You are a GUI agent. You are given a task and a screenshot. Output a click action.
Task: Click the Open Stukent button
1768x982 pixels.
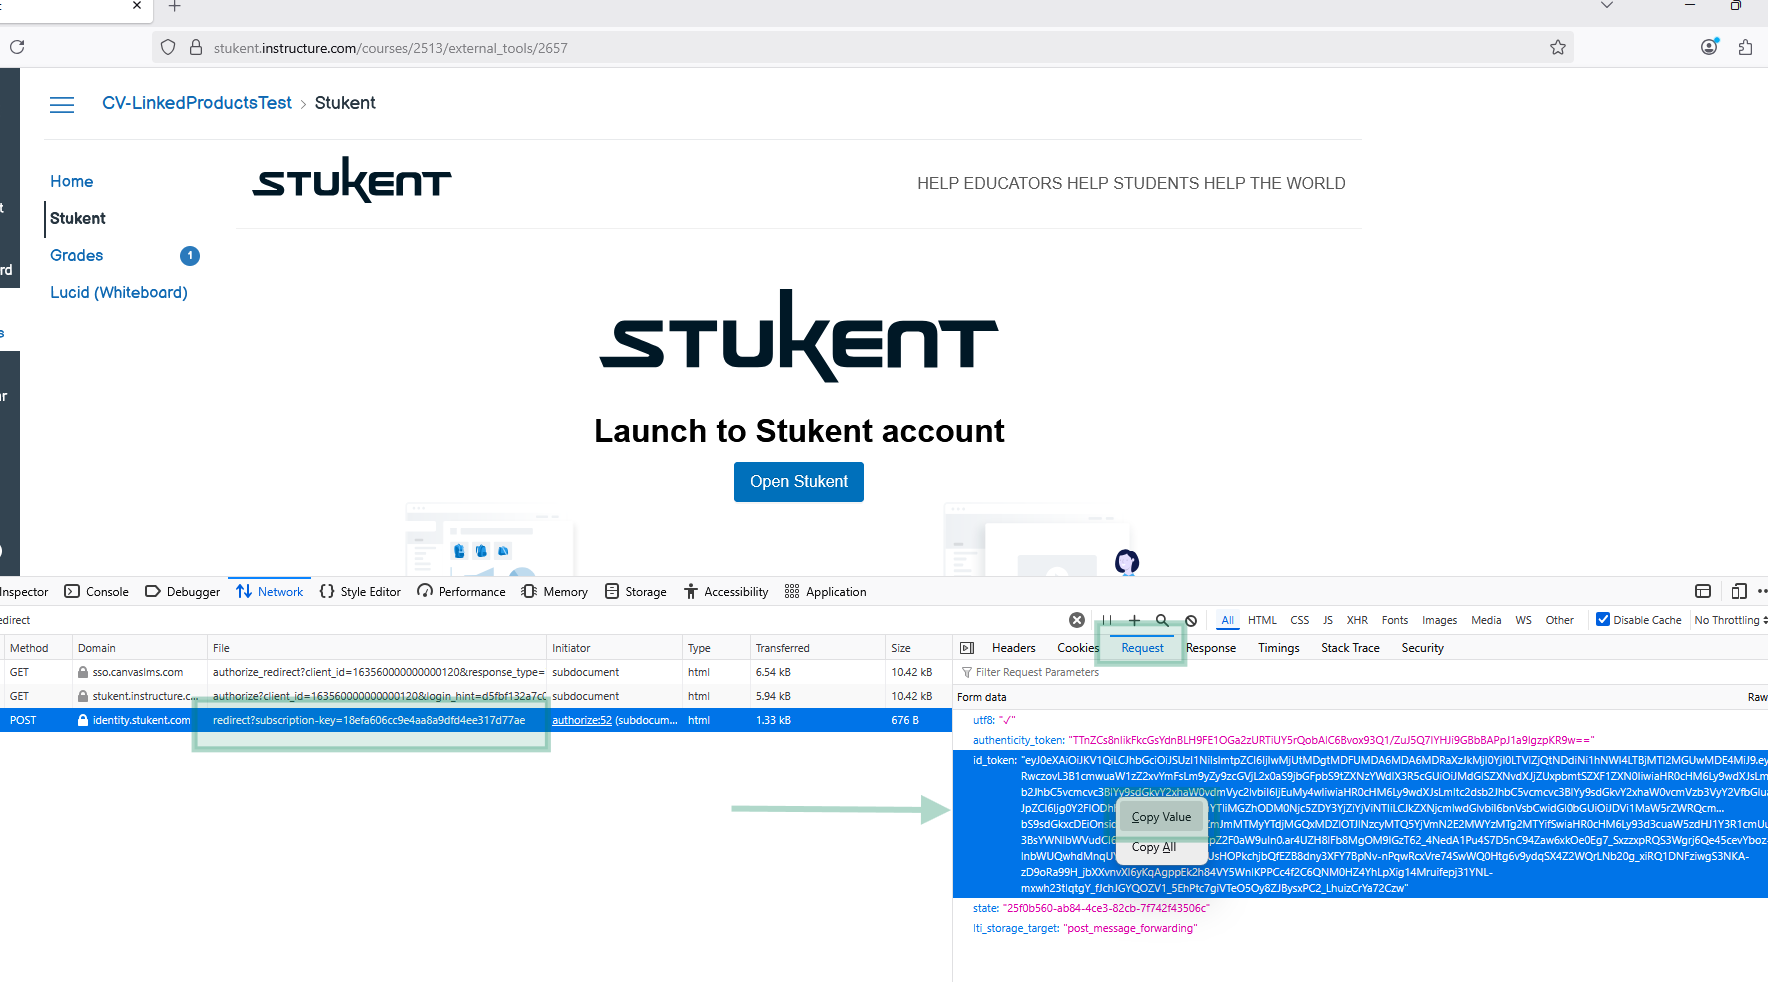pyautogui.click(x=798, y=482)
